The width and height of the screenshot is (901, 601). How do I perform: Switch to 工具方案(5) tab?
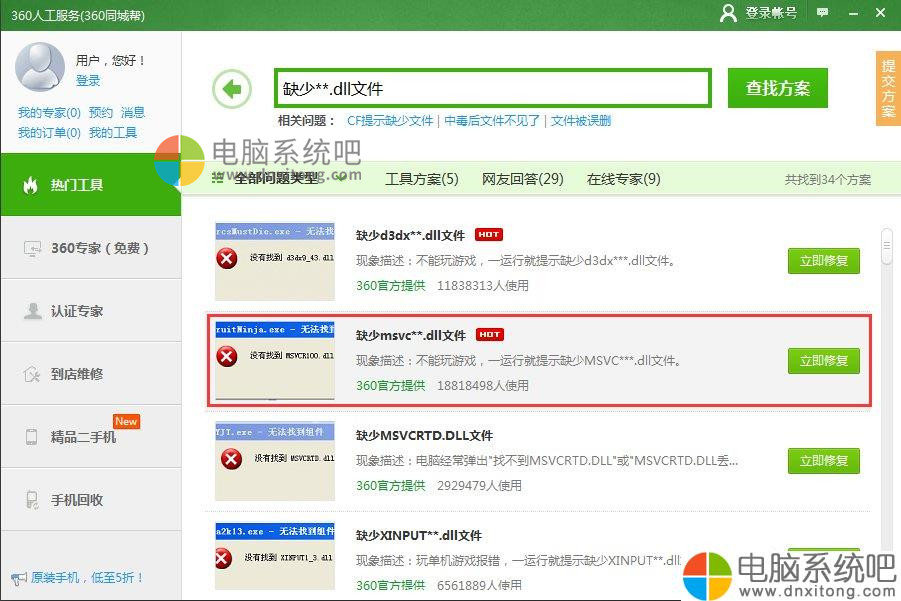point(422,179)
